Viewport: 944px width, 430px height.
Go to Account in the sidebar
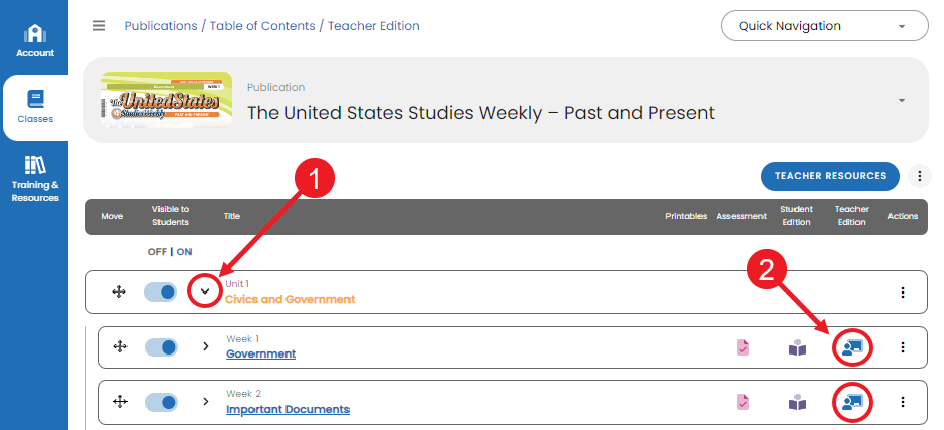point(35,41)
